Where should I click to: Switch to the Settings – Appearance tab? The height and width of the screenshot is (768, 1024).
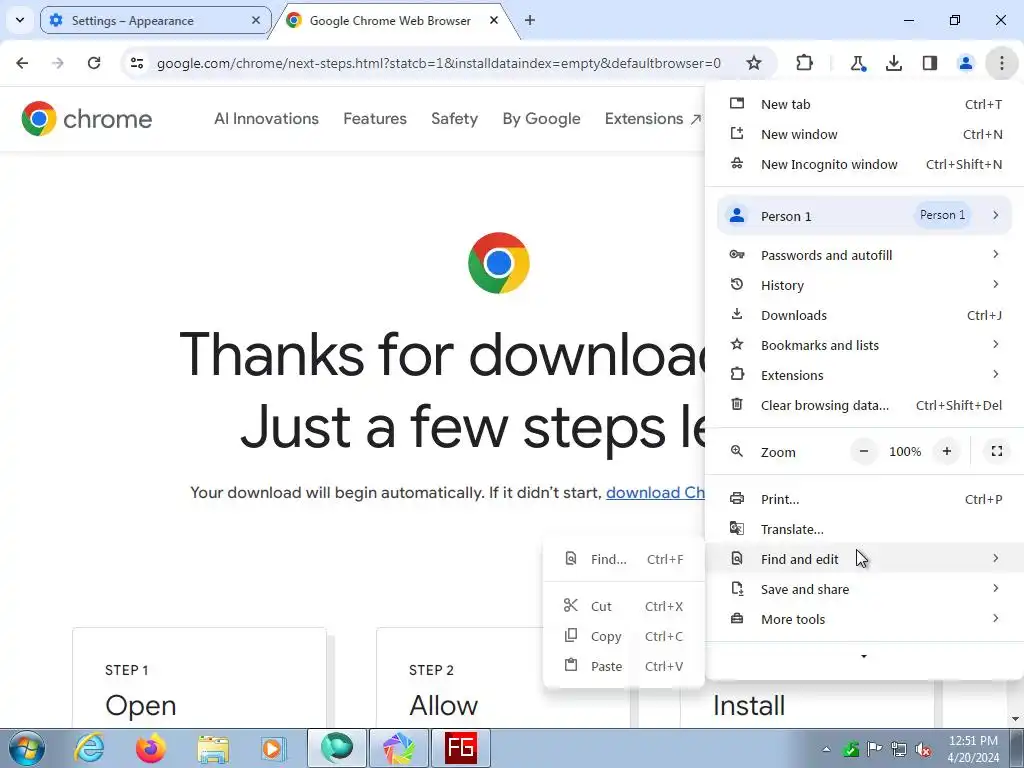(x=155, y=20)
